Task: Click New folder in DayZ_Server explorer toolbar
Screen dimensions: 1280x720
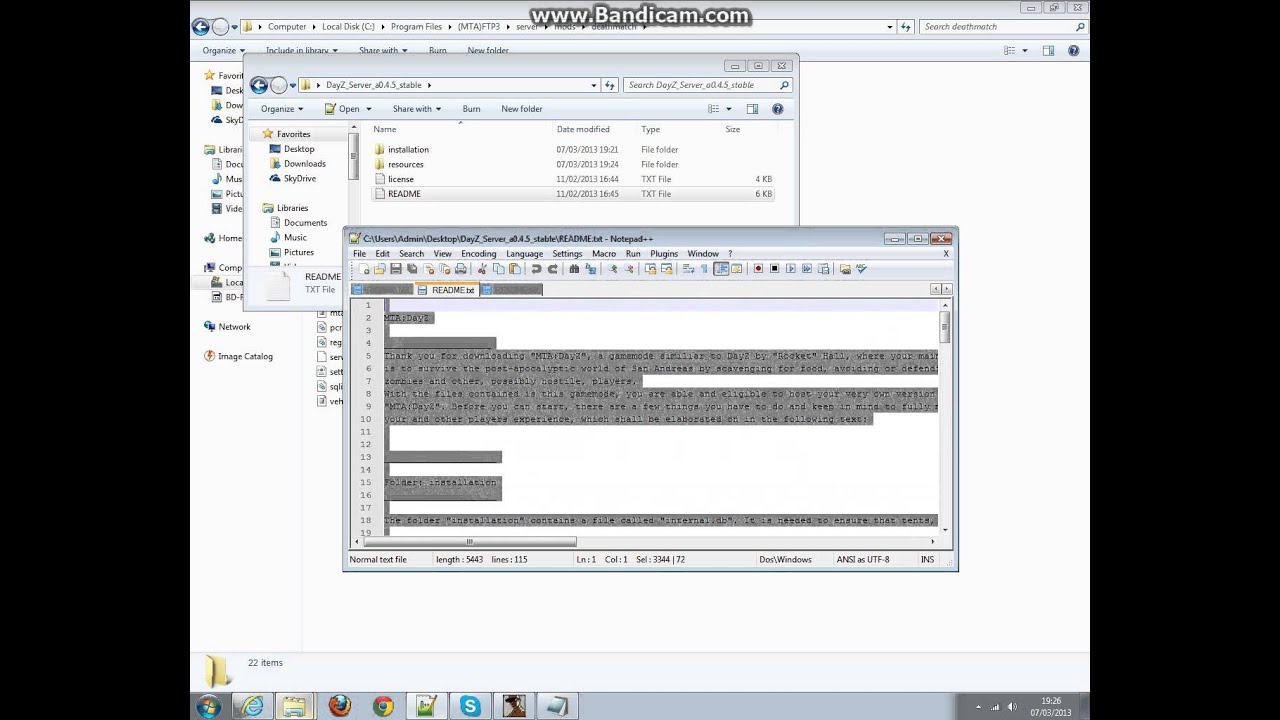Action: coord(521,109)
